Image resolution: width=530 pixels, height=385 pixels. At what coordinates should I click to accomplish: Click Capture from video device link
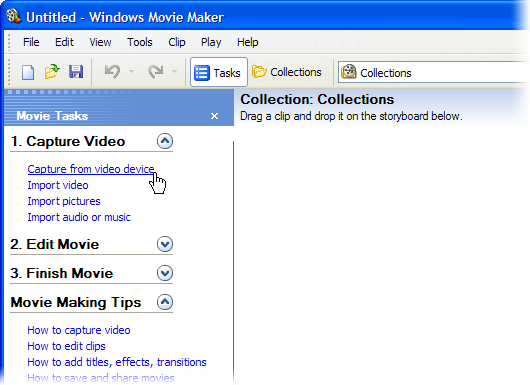point(91,169)
